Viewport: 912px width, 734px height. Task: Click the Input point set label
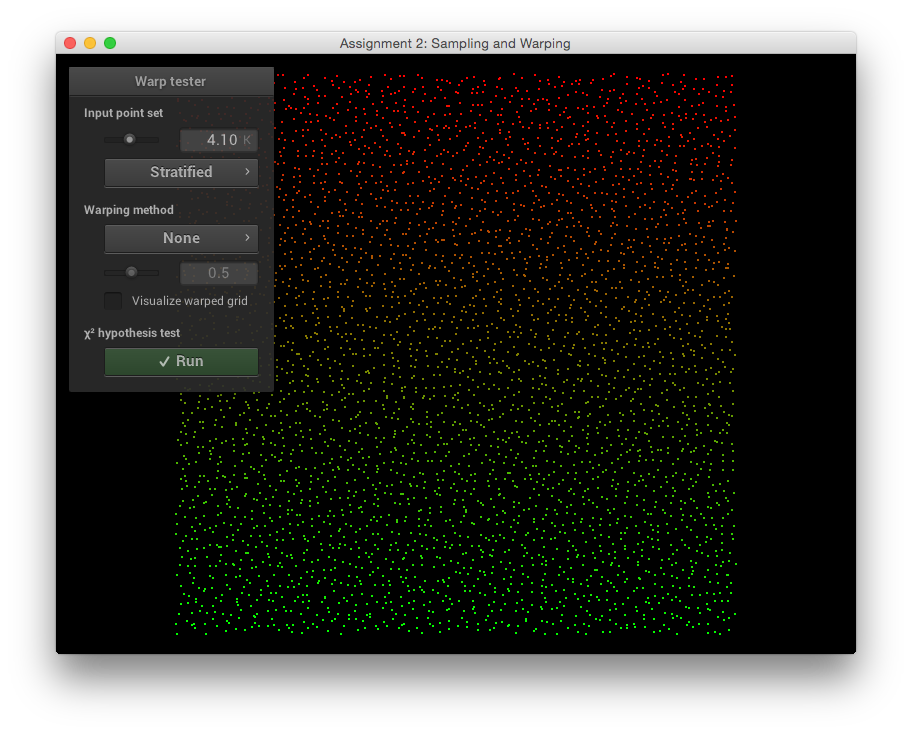coord(123,113)
